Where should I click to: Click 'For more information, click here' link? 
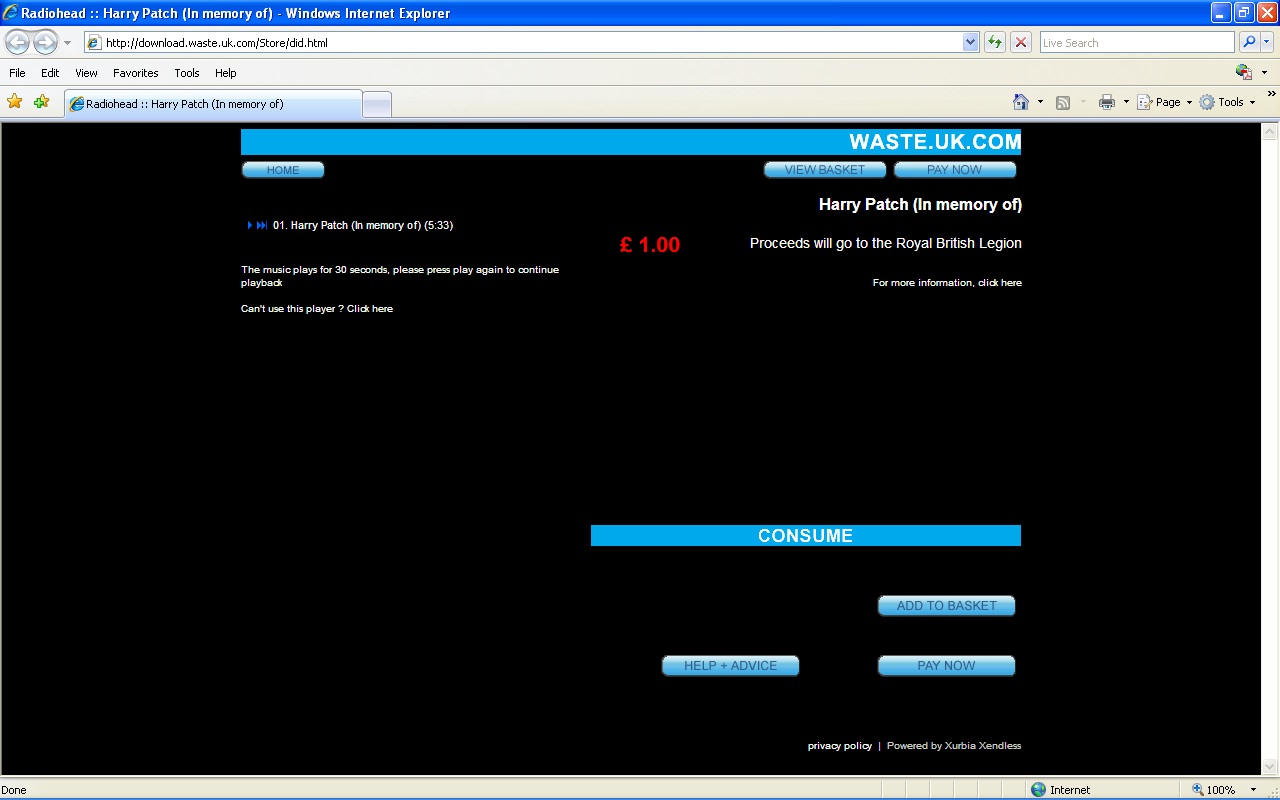(947, 283)
